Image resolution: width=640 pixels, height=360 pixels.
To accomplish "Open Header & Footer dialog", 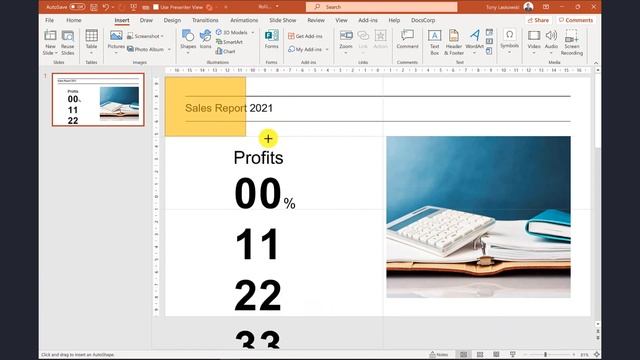I will (453, 42).
